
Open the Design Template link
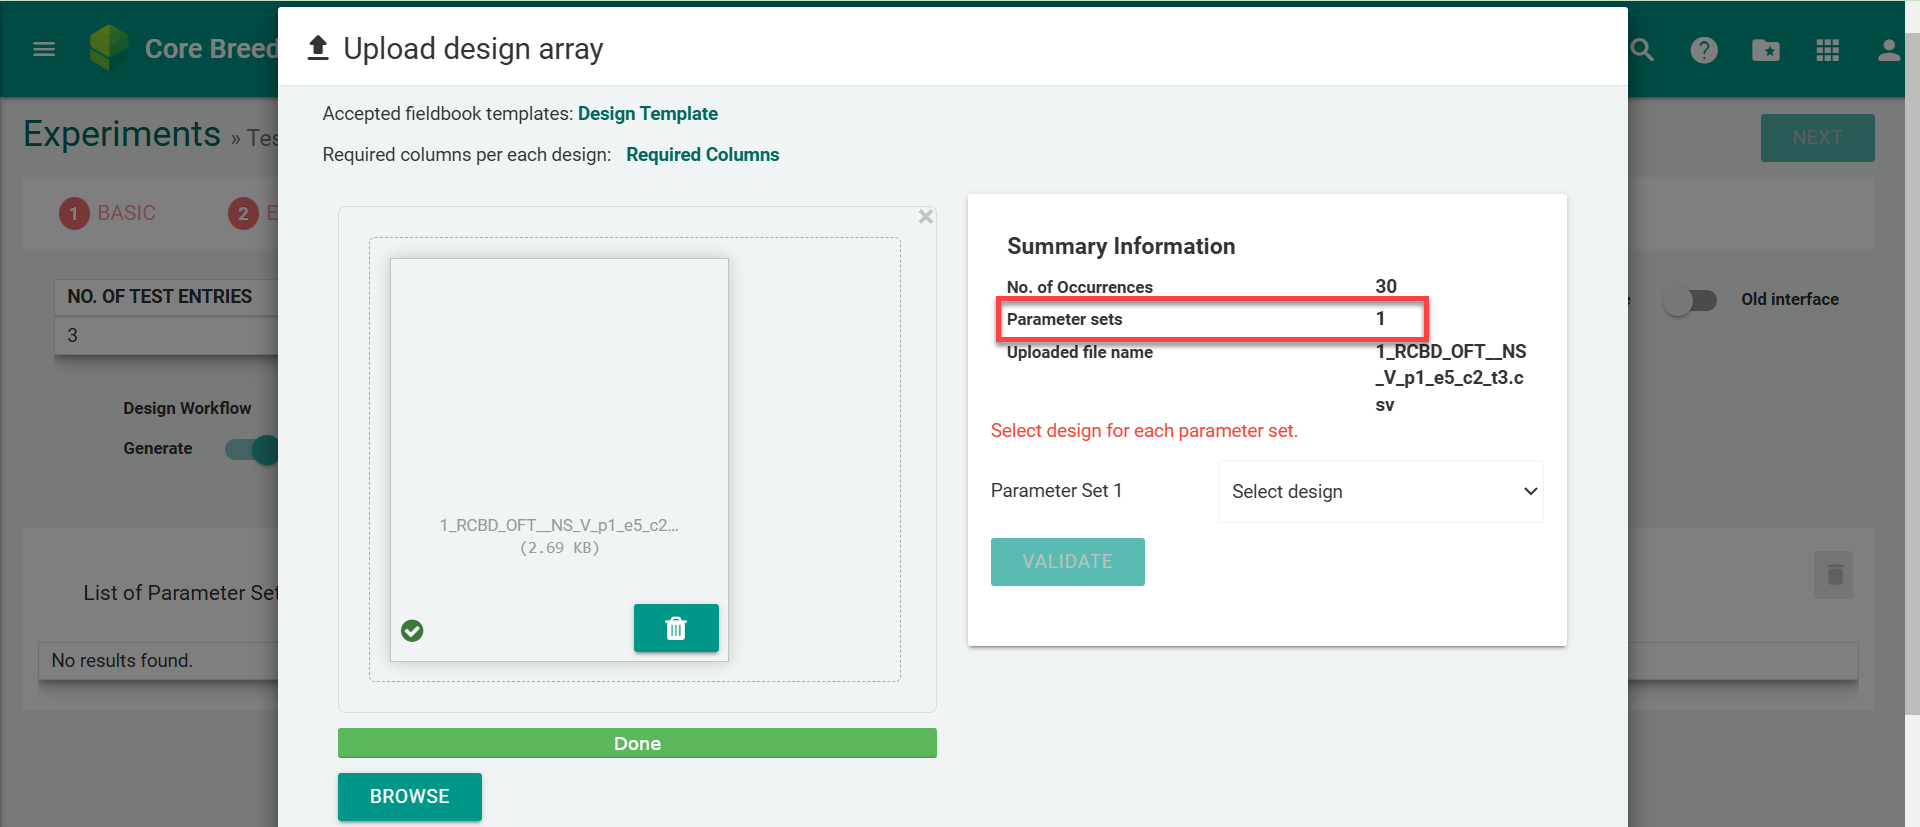(647, 114)
